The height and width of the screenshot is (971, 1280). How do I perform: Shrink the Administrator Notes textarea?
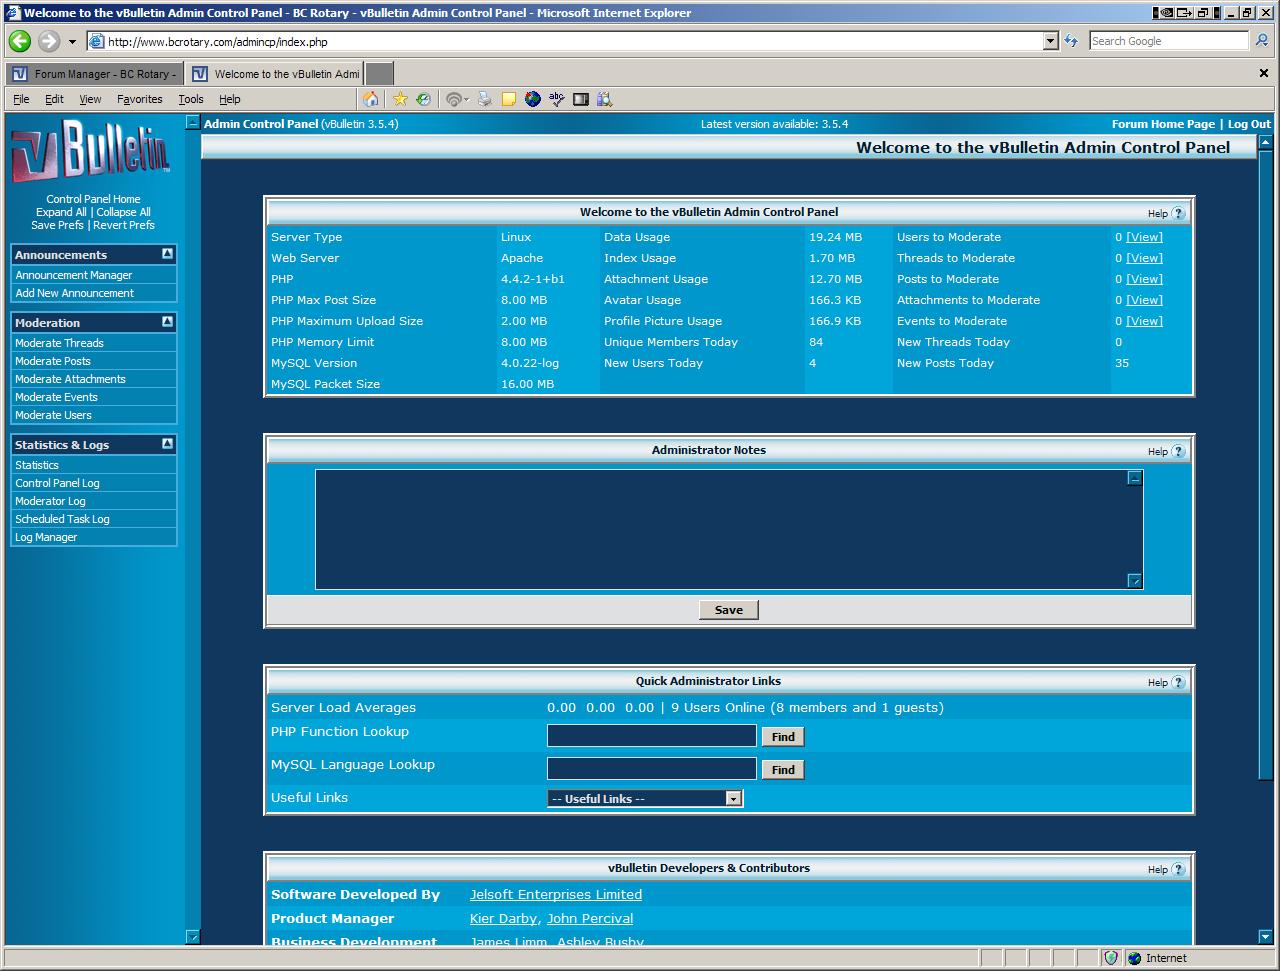coord(1134,478)
